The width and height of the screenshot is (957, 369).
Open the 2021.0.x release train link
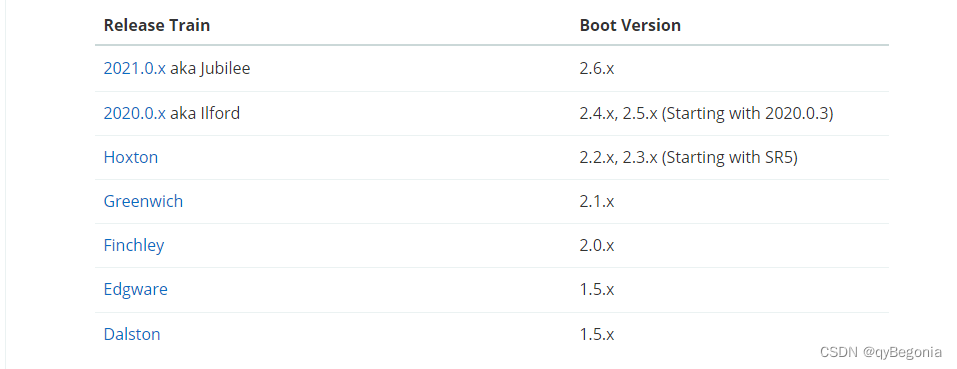point(134,68)
